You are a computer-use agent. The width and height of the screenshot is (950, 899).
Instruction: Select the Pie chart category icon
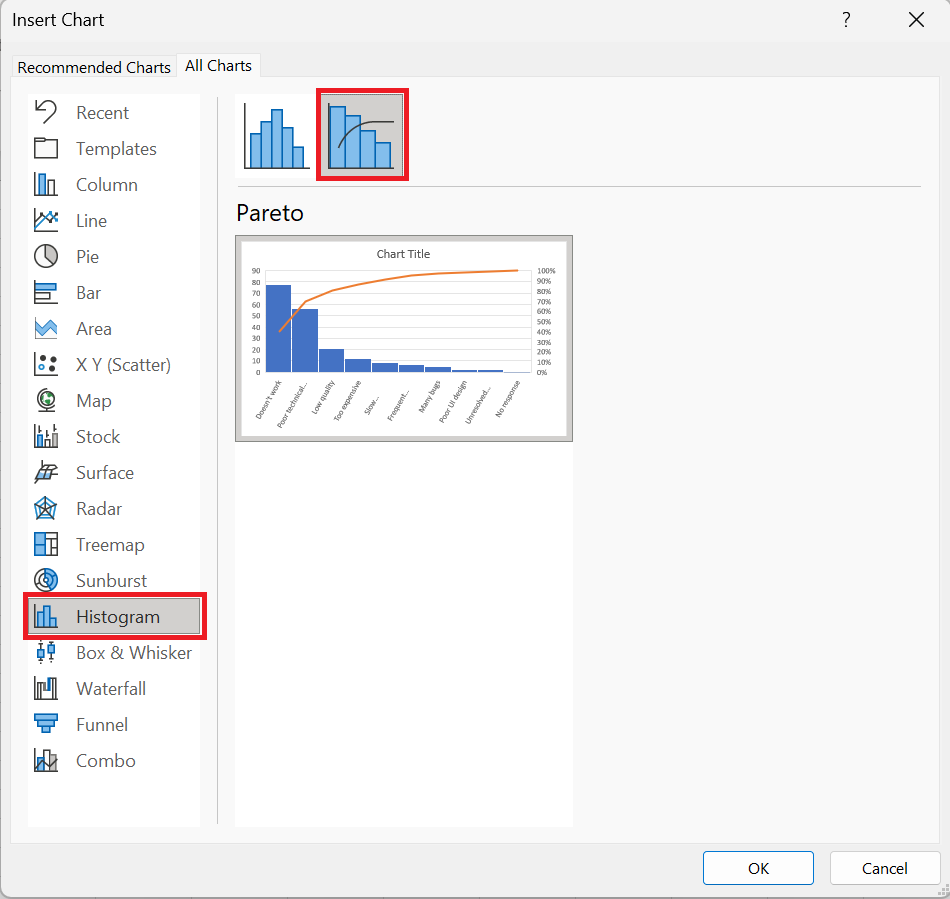tap(46, 256)
